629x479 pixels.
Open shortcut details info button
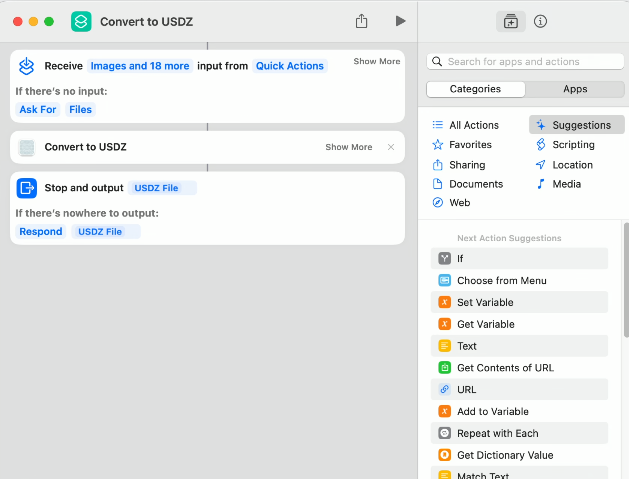point(540,21)
